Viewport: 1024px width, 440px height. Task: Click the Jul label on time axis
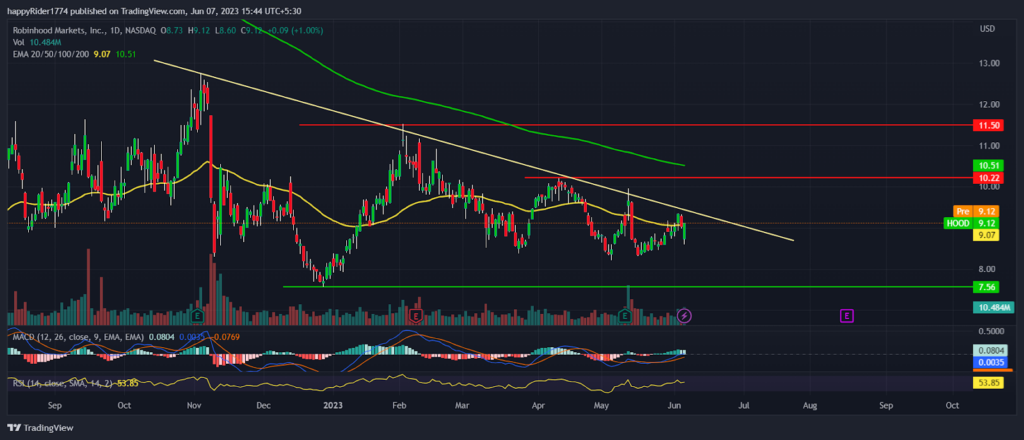[x=744, y=405]
